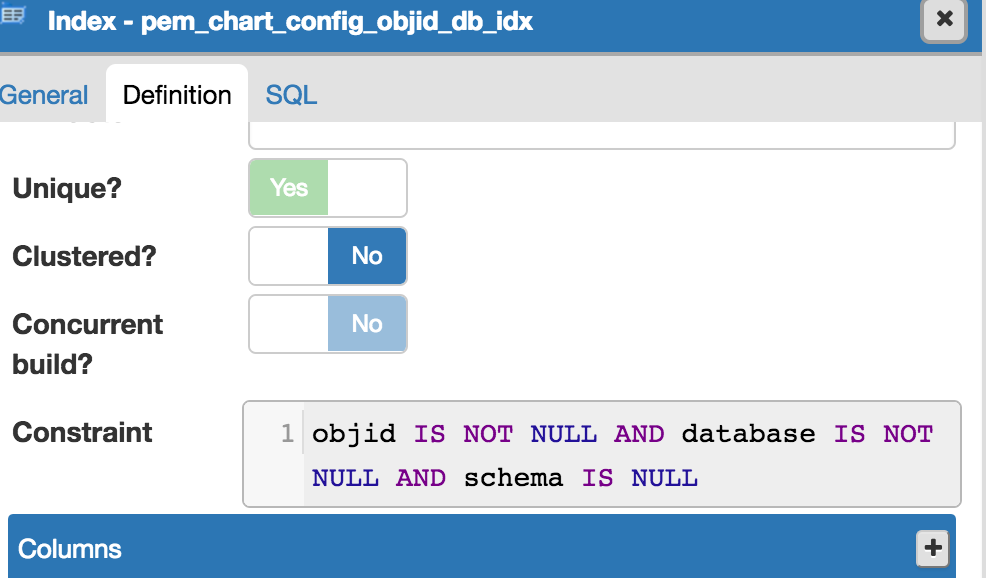Close the index properties dialog
The image size is (986, 578).
944,19
